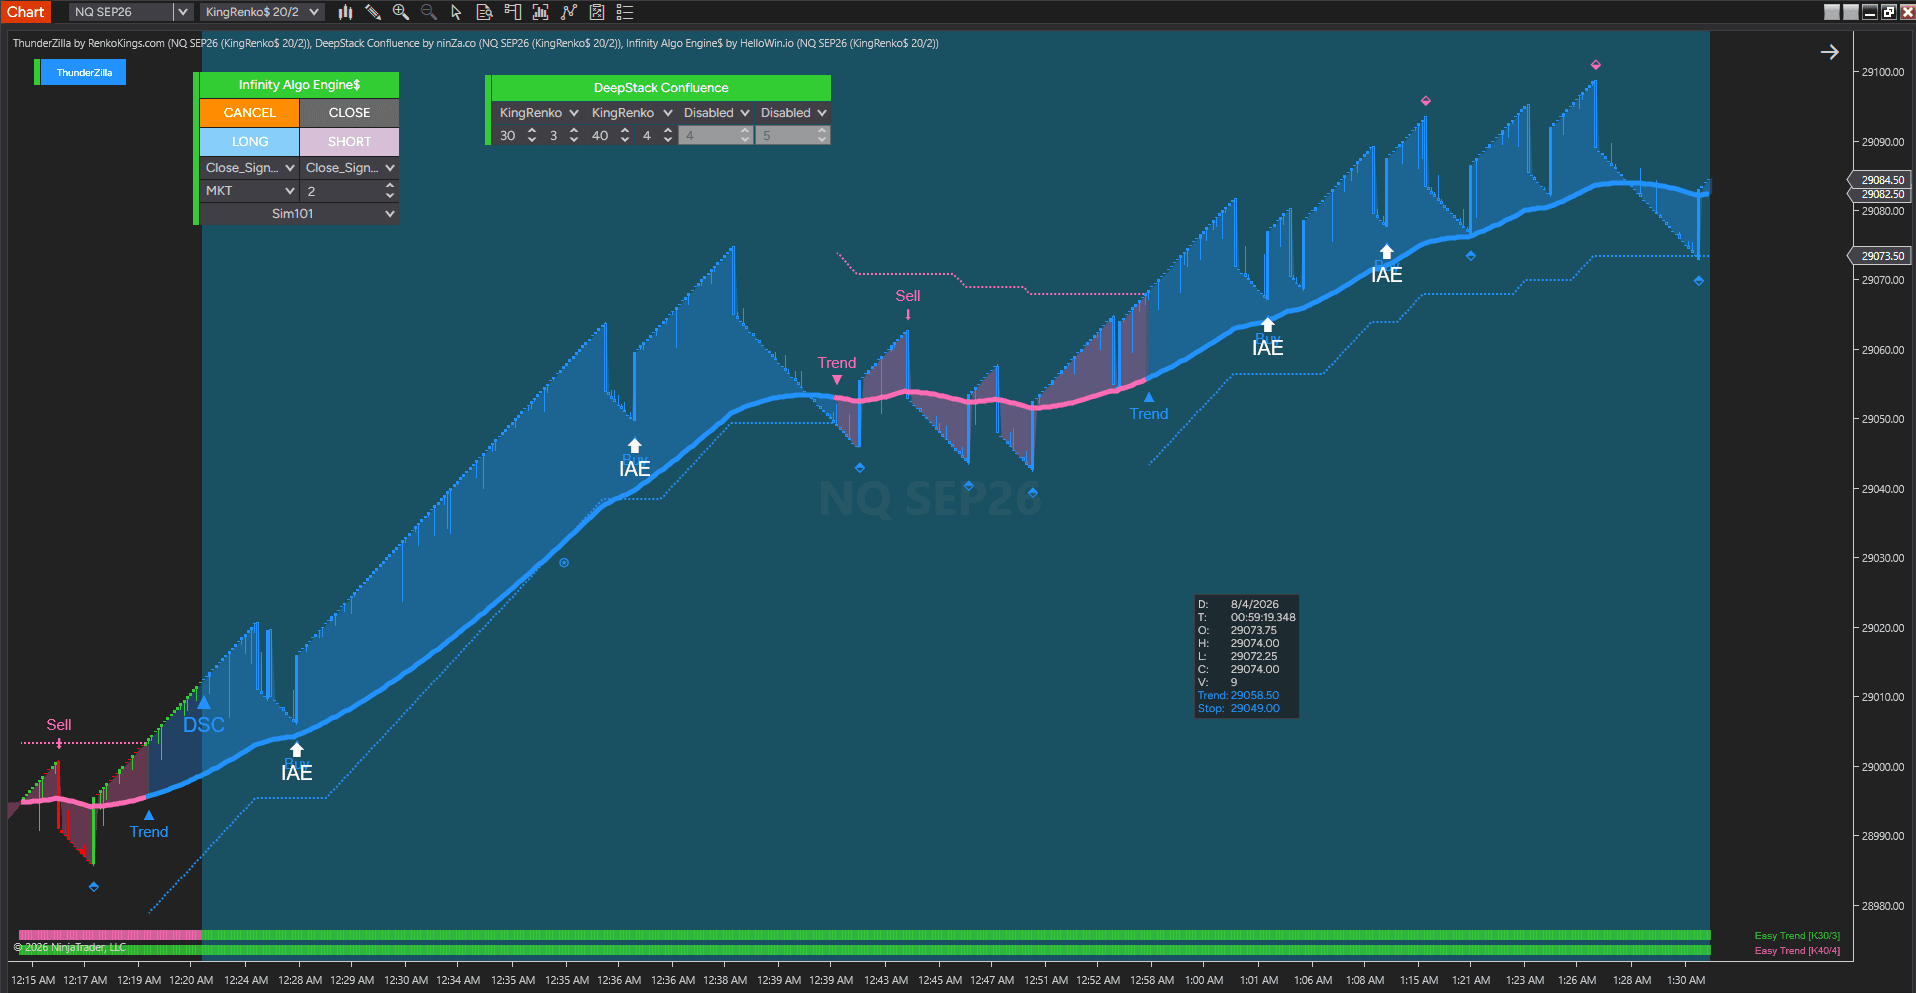
Task: Open the first KingRenko dropdown in DeepStack
Action: 538,113
